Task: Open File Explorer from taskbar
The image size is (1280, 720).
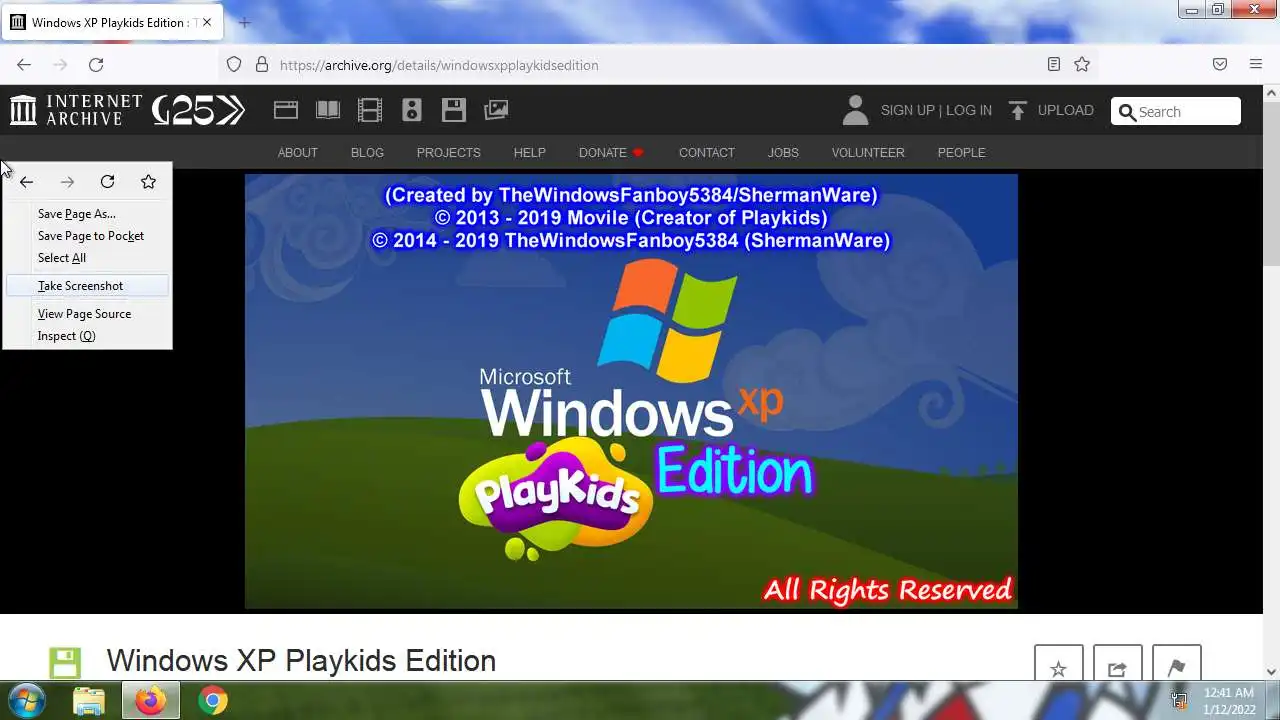Action: pos(89,700)
